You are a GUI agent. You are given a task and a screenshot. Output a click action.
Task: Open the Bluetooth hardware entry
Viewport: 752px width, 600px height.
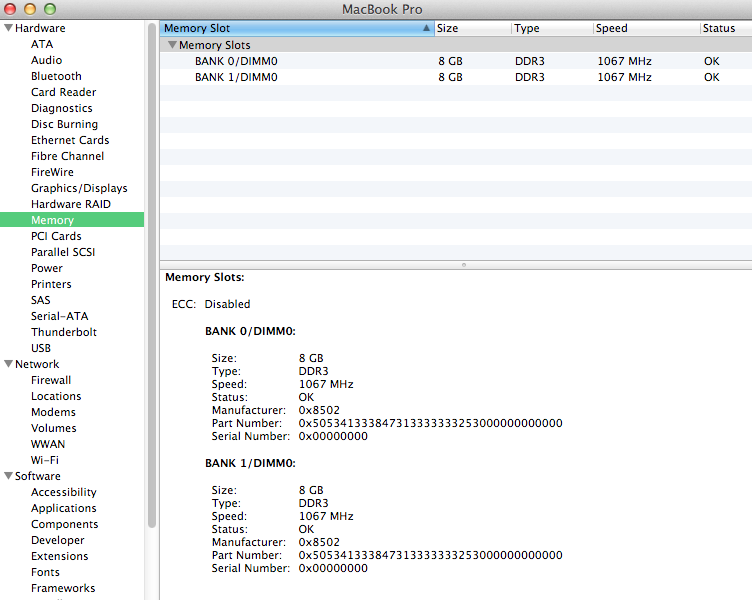56,76
